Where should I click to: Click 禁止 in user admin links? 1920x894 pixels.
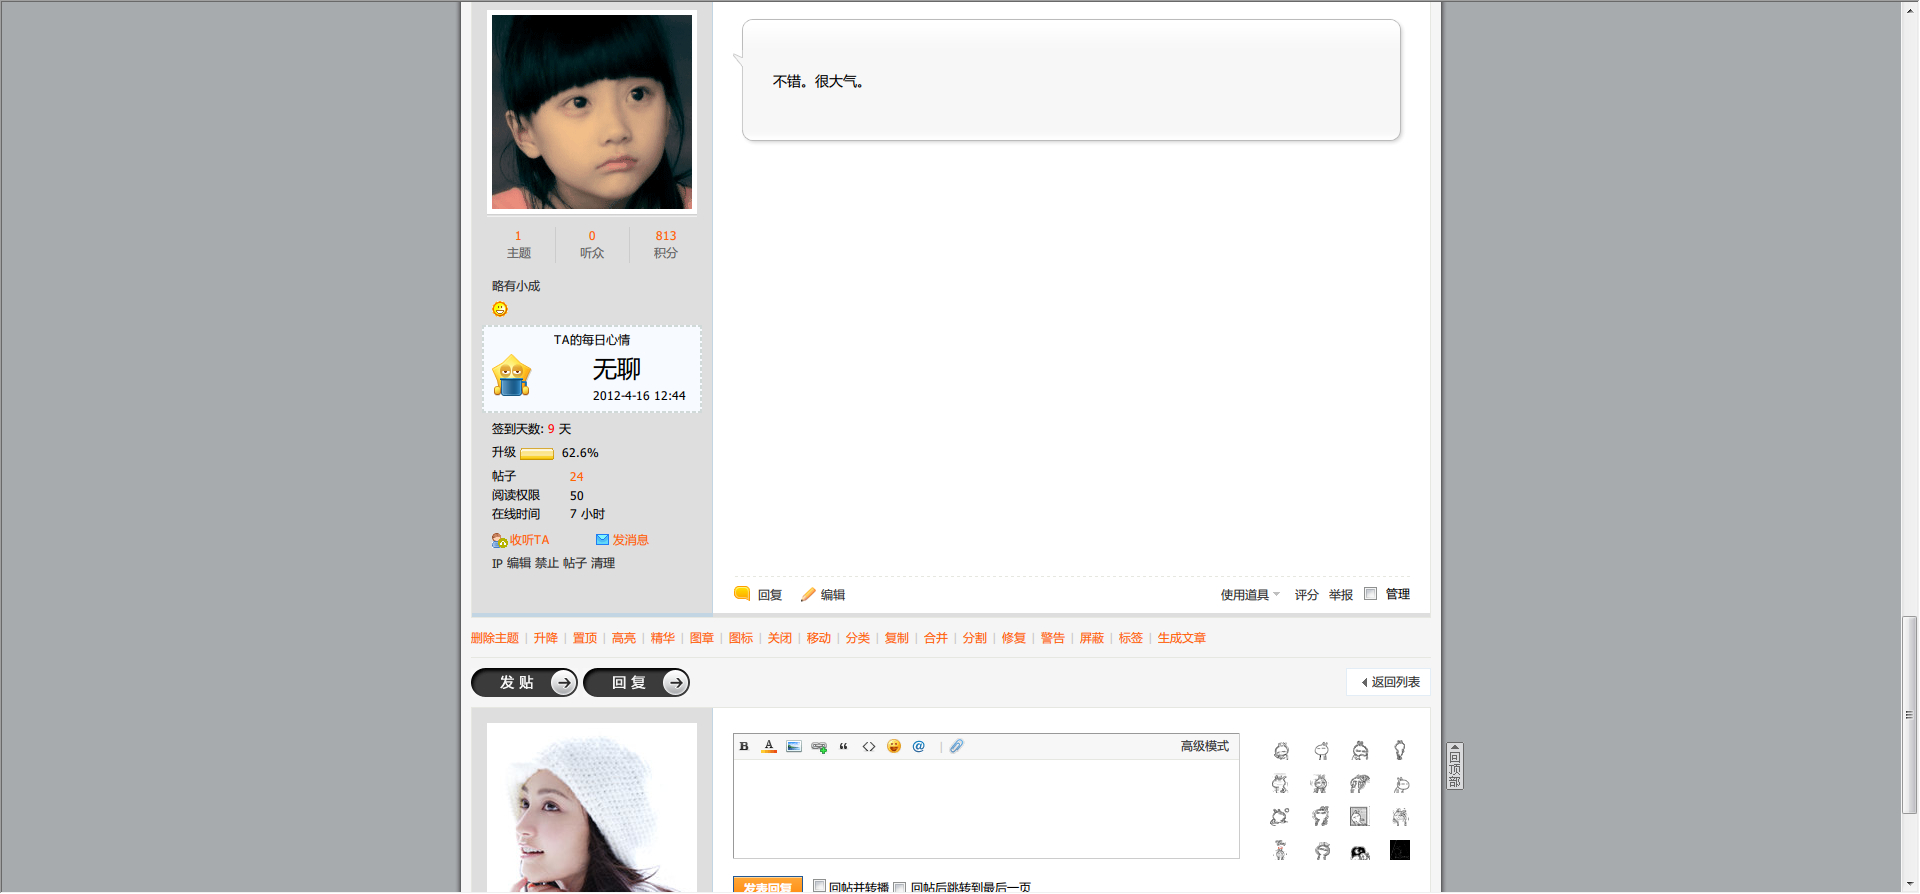(547, 564)
